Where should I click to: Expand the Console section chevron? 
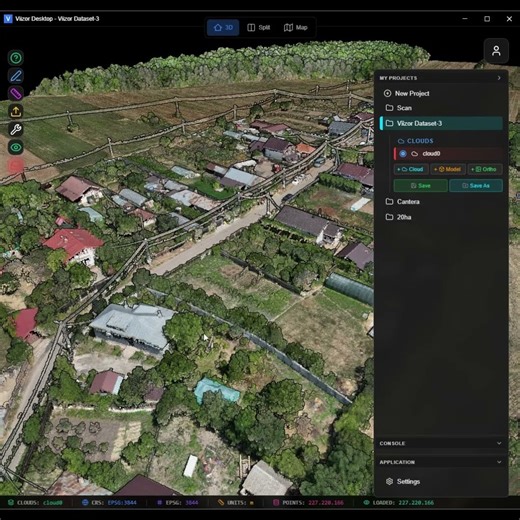499,443
